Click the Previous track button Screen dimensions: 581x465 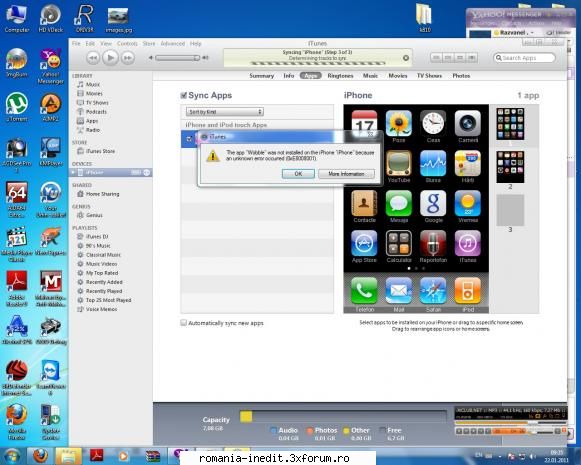pyautogui.click(x=93, y=58)
